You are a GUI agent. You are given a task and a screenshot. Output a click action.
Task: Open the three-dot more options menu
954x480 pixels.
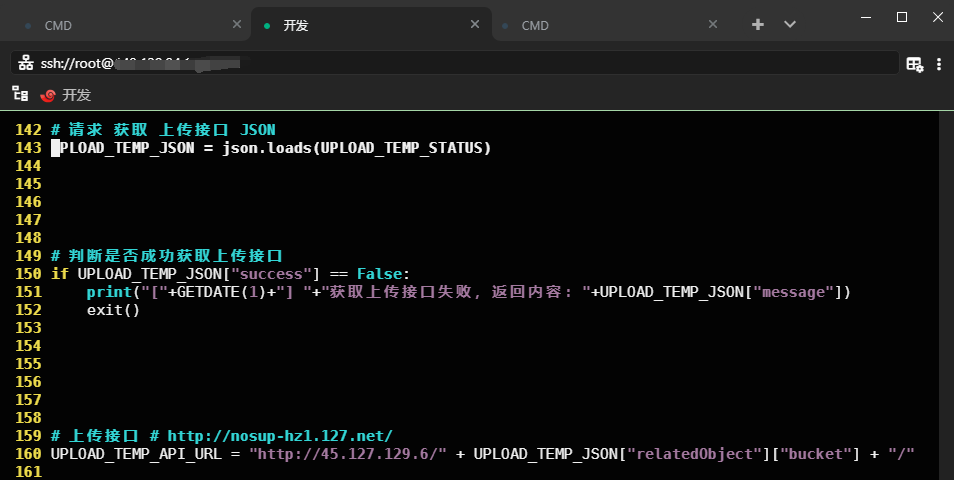[x=939, y=64]
